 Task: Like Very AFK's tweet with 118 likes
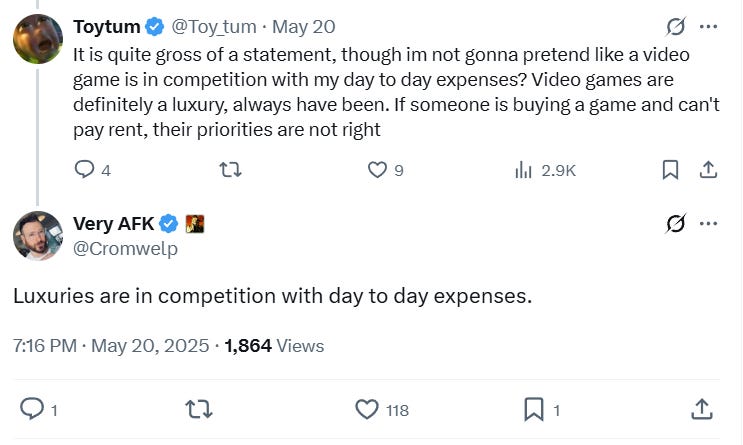point(368,408)
